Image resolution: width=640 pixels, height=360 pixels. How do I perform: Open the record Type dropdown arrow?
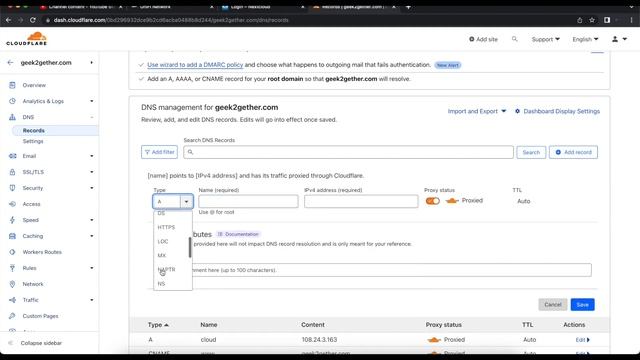coord(186,201)
